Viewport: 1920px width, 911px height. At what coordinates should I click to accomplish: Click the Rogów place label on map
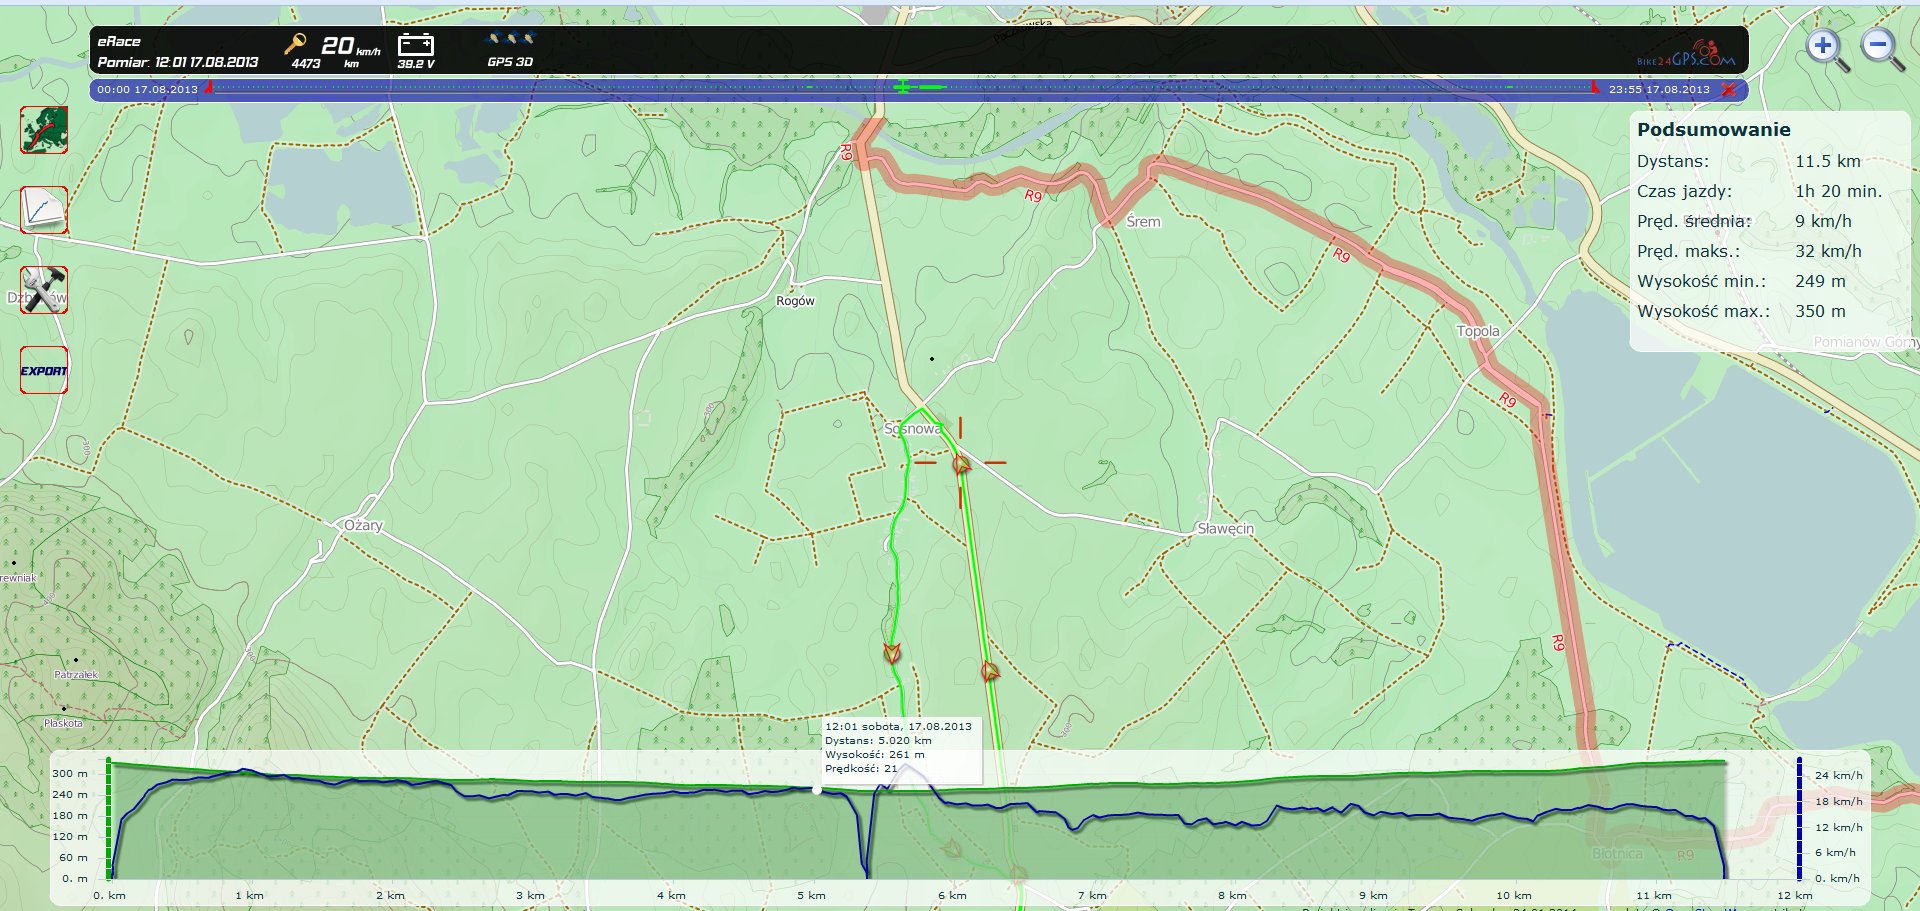795,301
